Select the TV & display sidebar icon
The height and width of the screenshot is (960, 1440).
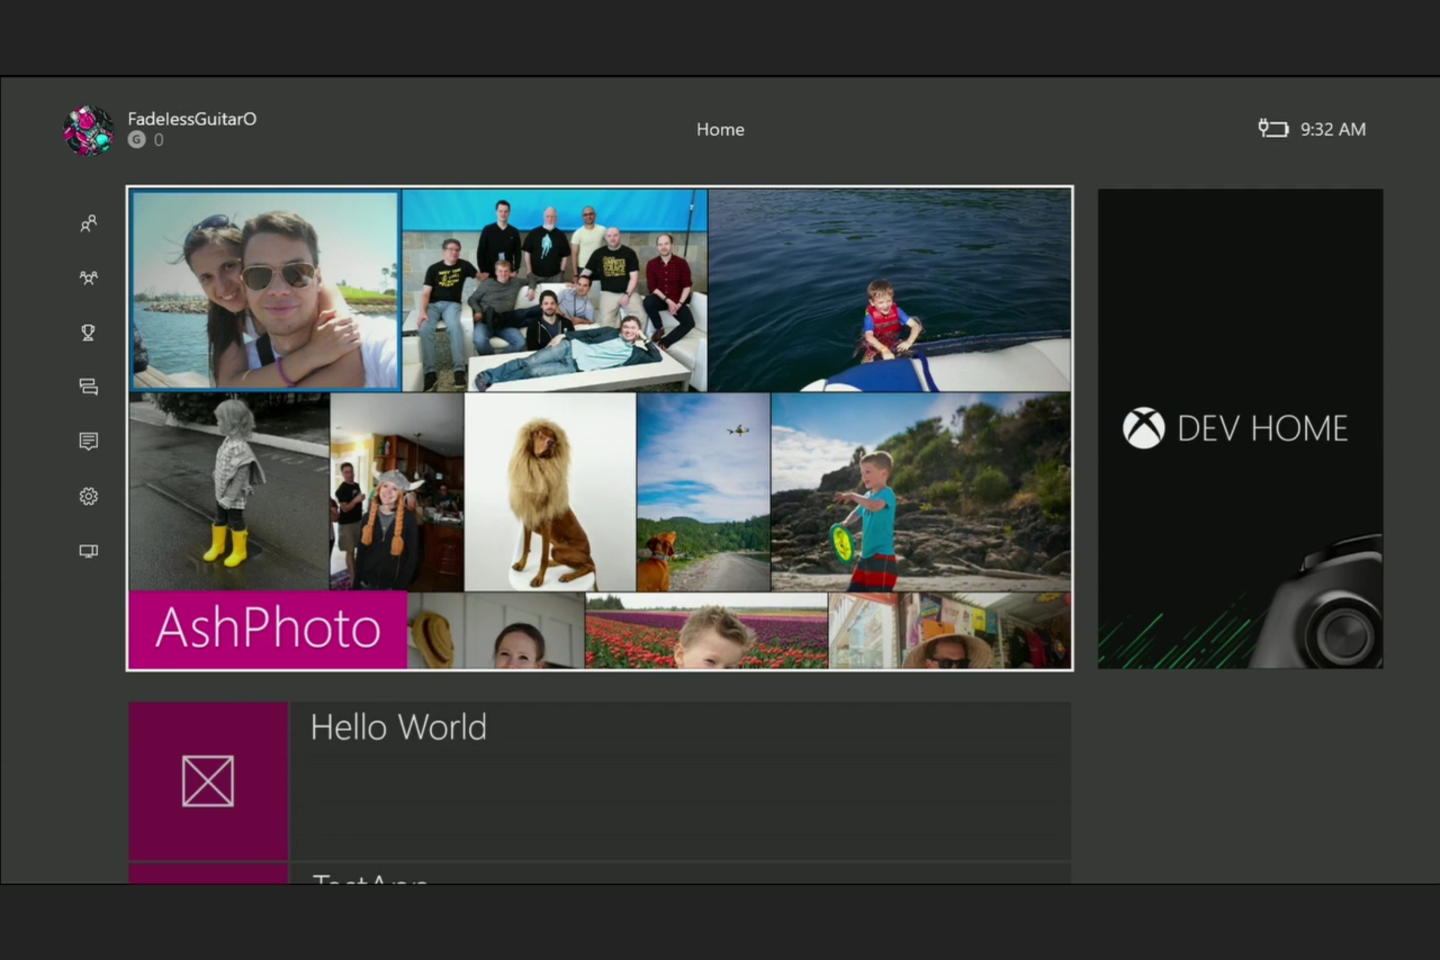coord(88,550)
